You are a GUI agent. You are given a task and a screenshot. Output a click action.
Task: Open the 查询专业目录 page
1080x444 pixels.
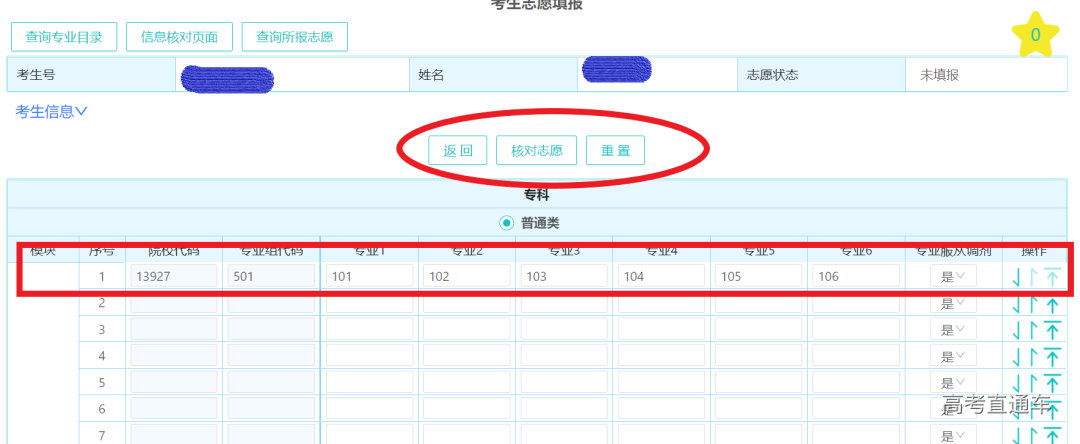(64, 37)
